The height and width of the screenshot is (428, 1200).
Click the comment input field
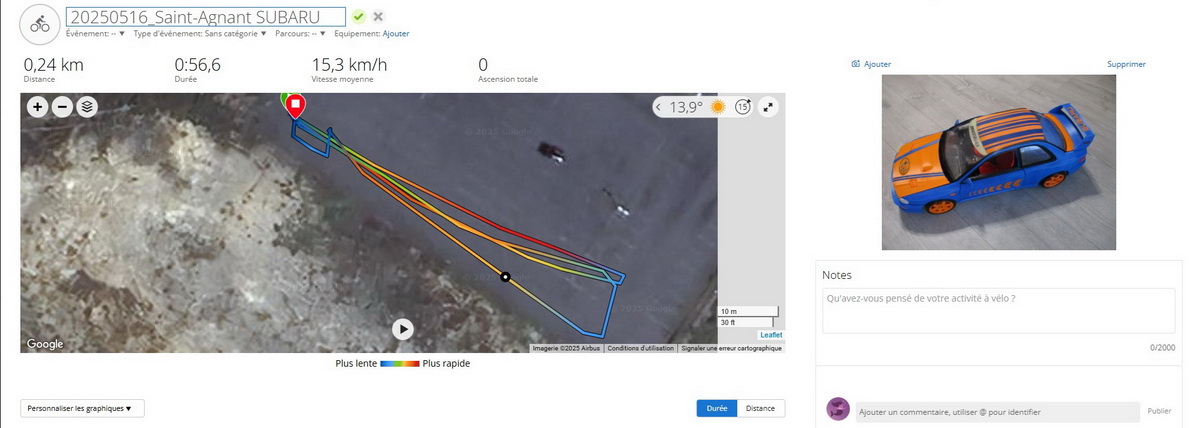coord(997,411)
